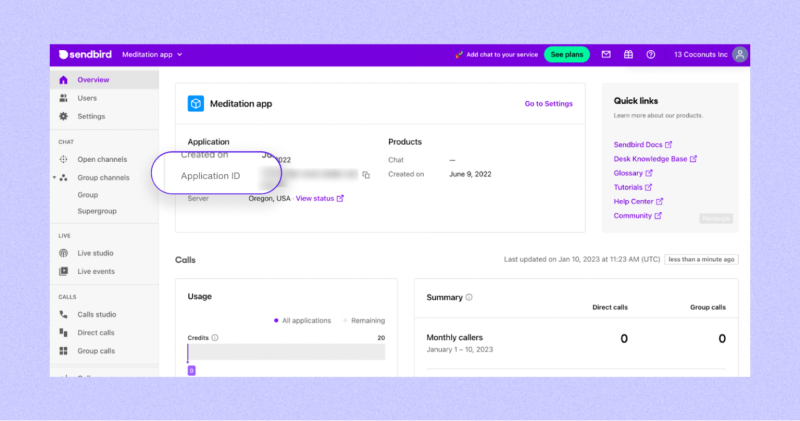The image size is (800, 421).
Task: Open the mail envelope icon
Action: pos(606,55)
